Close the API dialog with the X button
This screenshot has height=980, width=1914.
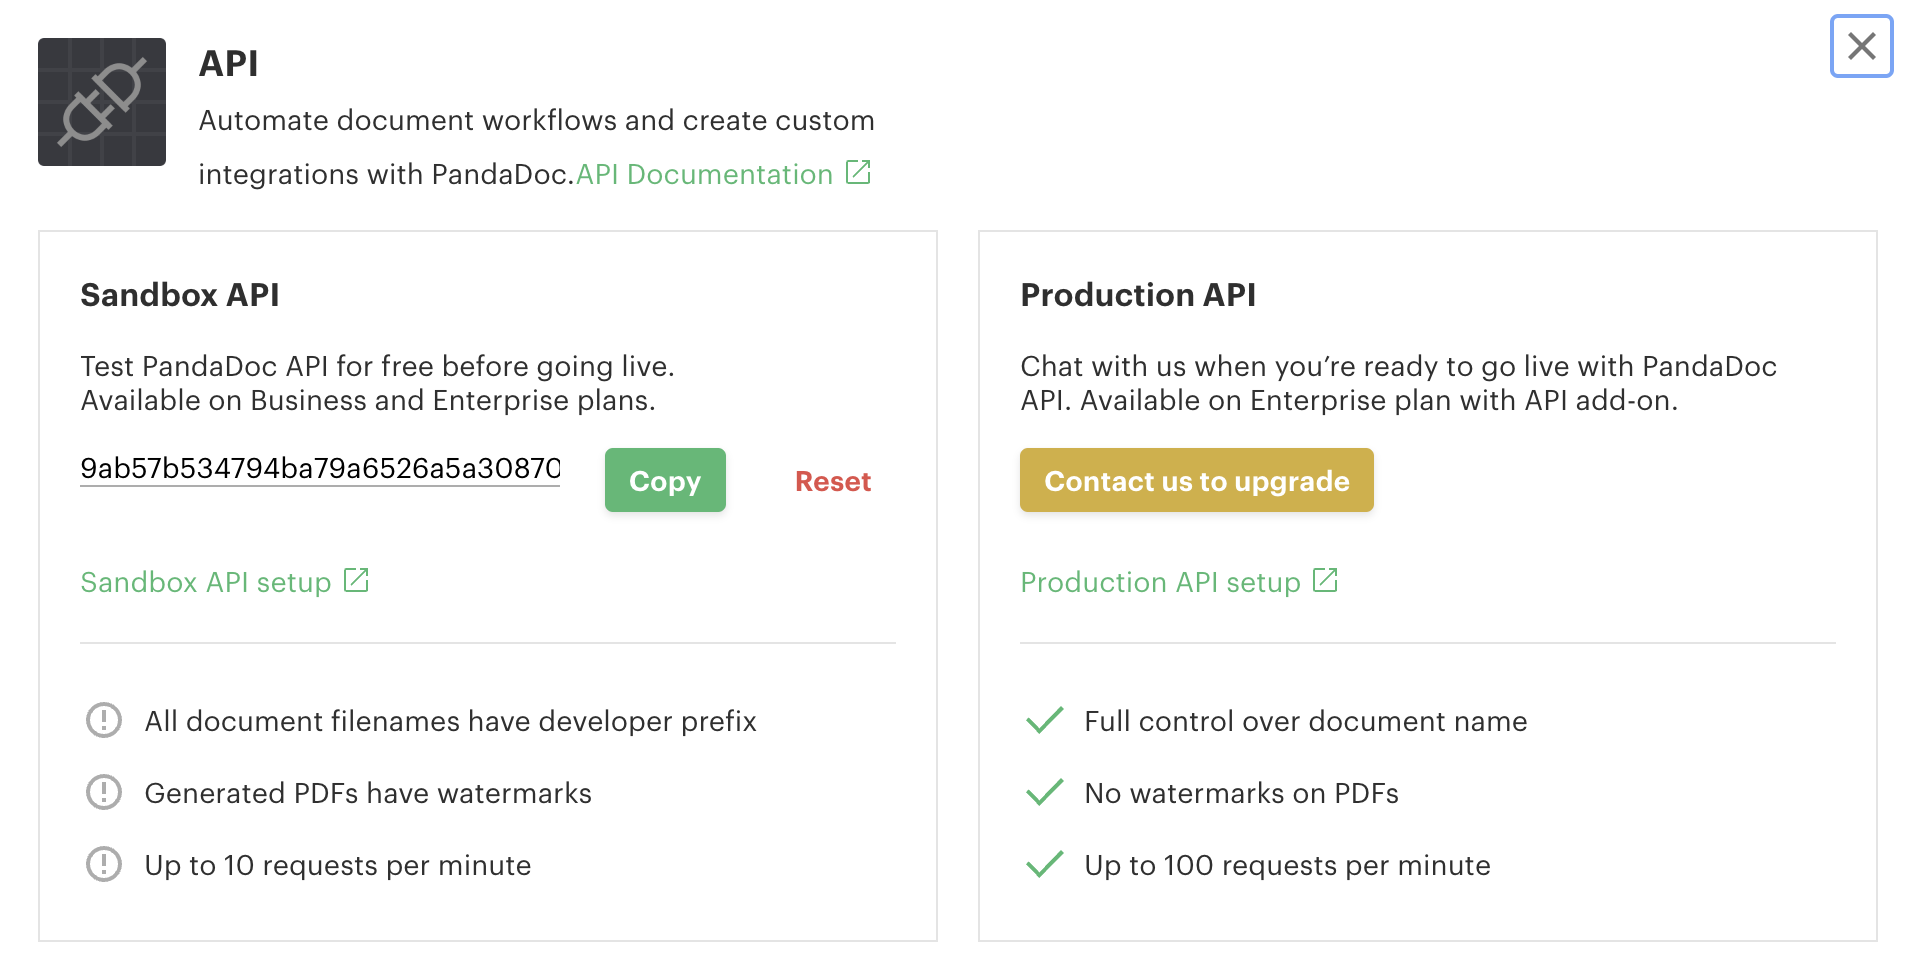[1861, 46]
